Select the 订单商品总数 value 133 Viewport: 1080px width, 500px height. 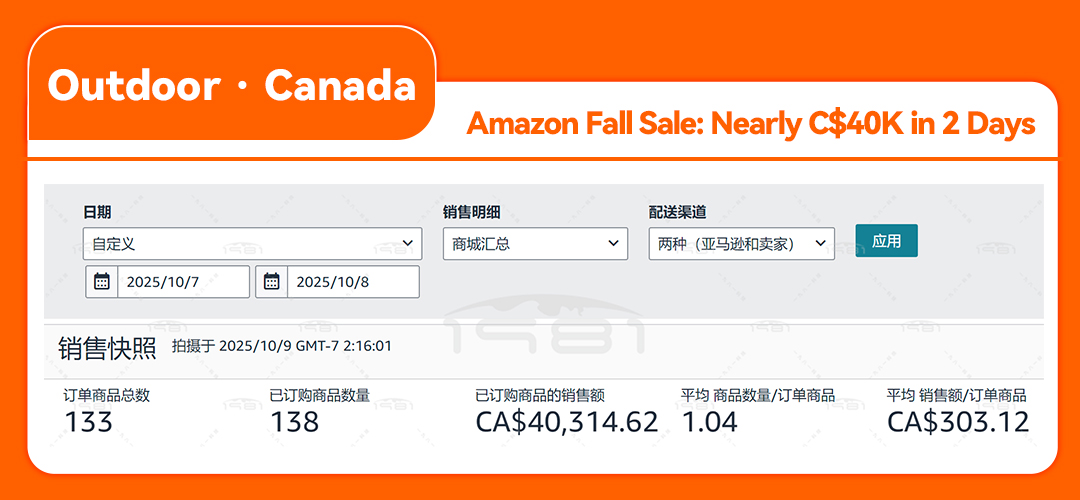pyautogui.click(x=89, y=422)
